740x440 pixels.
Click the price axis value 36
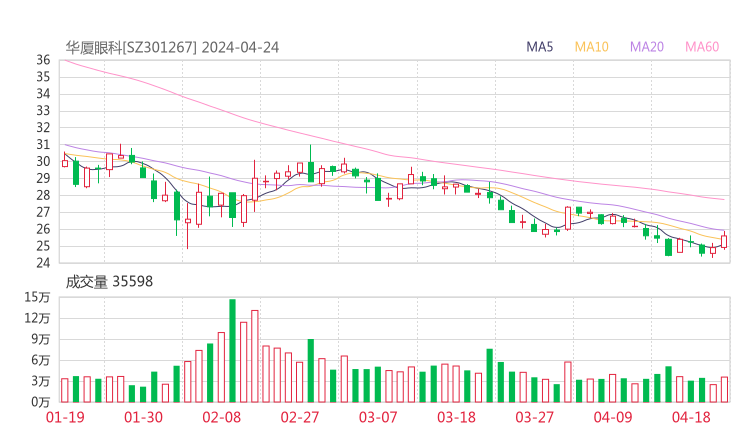(x=43, y=60)
